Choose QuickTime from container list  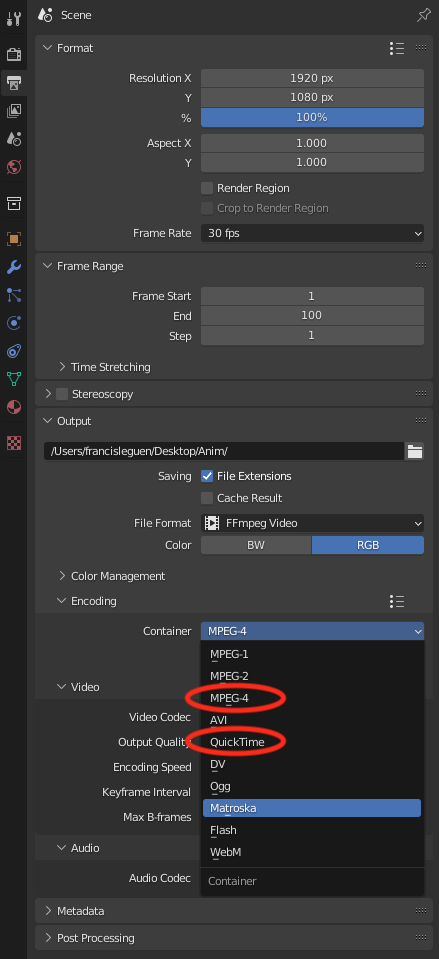pos(237,742)
